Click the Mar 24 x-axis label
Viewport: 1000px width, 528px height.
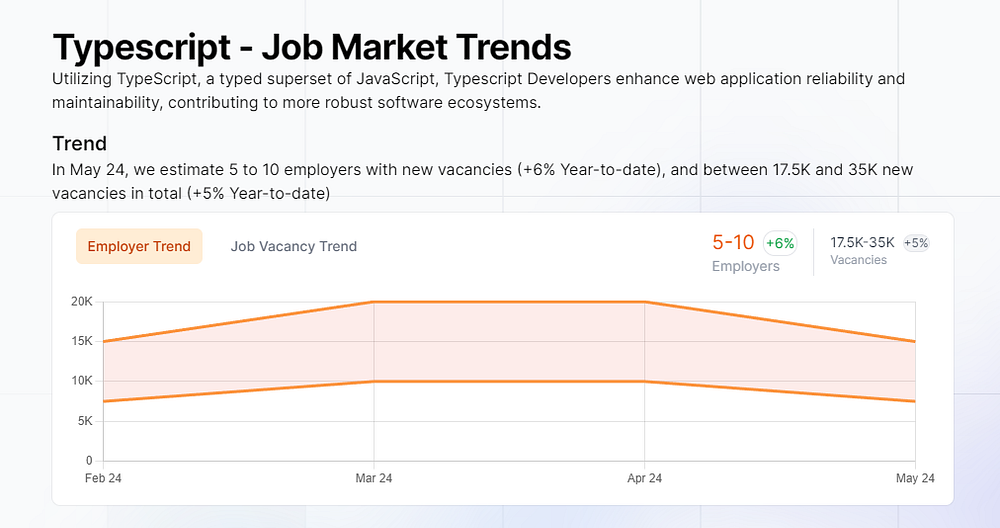374,479
